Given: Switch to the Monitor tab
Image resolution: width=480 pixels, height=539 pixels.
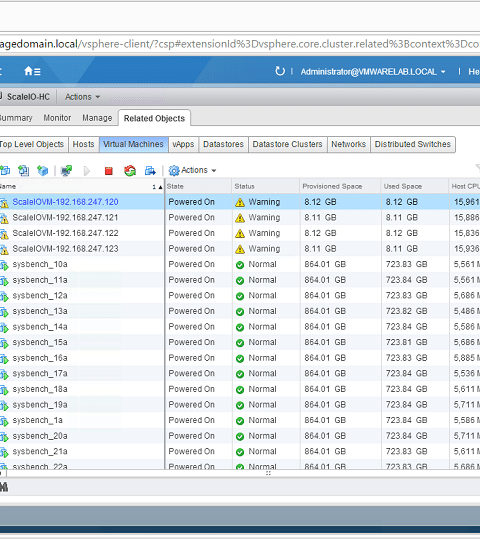Looking at the screenshot, I should (x=57, y=118).
